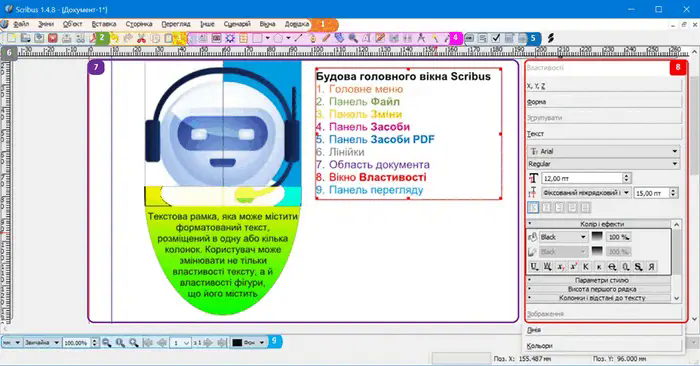Open the Текст properties tab
700x366 pixels.
pos(604,133)
